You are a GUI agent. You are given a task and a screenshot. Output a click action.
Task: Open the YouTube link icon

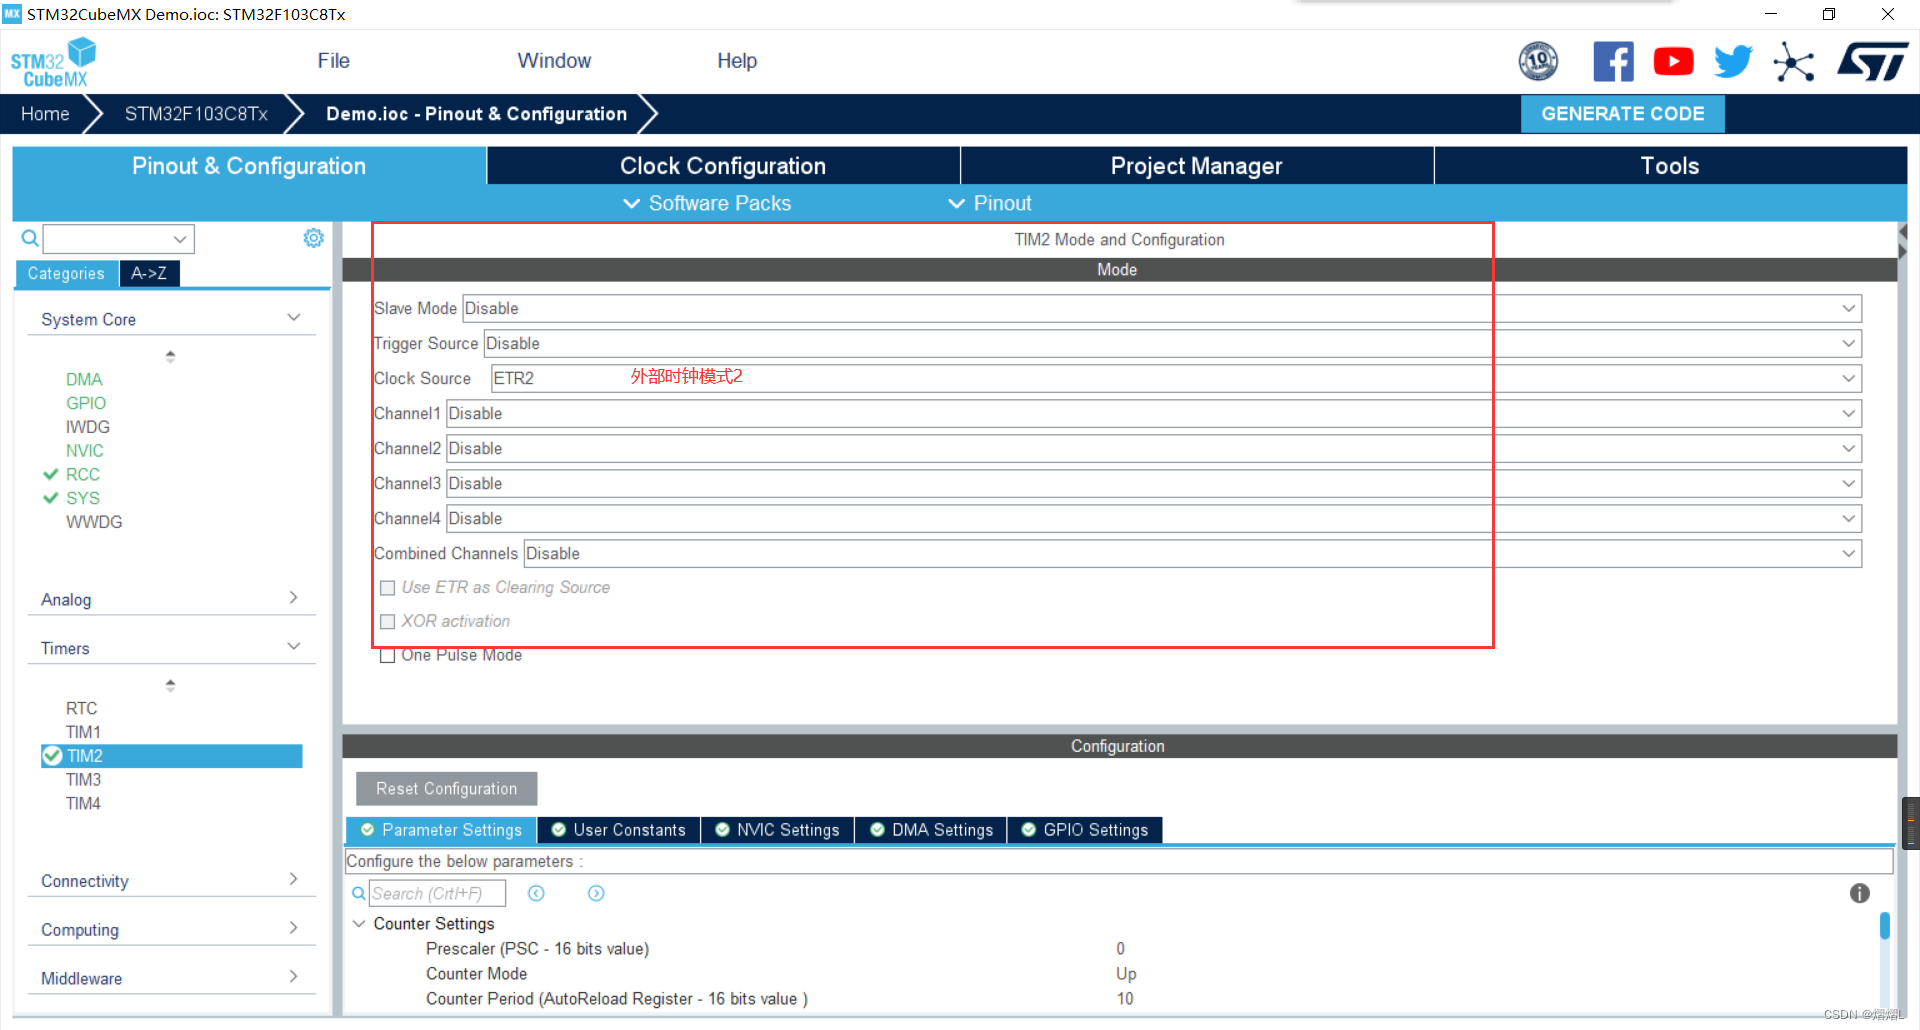1673,62
